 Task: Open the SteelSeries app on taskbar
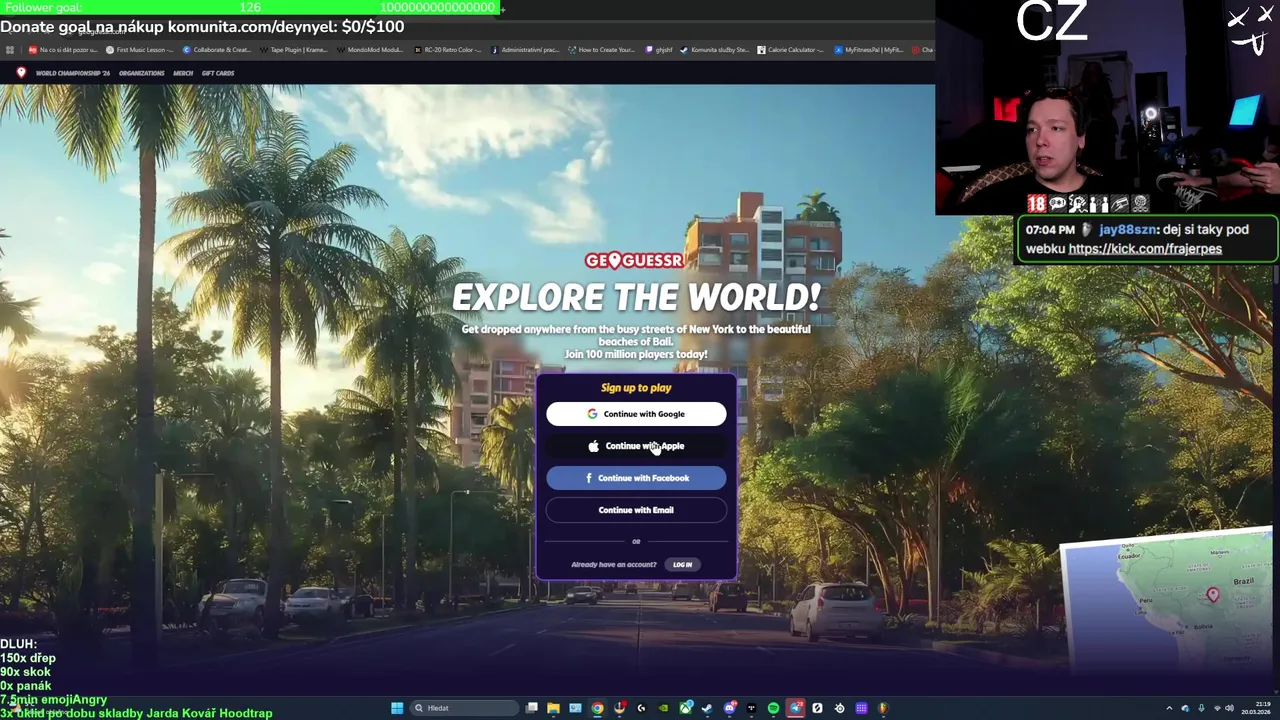[x=839, y=708]
